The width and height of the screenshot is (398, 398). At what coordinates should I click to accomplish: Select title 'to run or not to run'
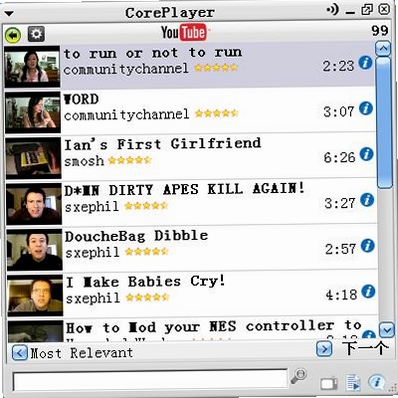coord(153,53)
